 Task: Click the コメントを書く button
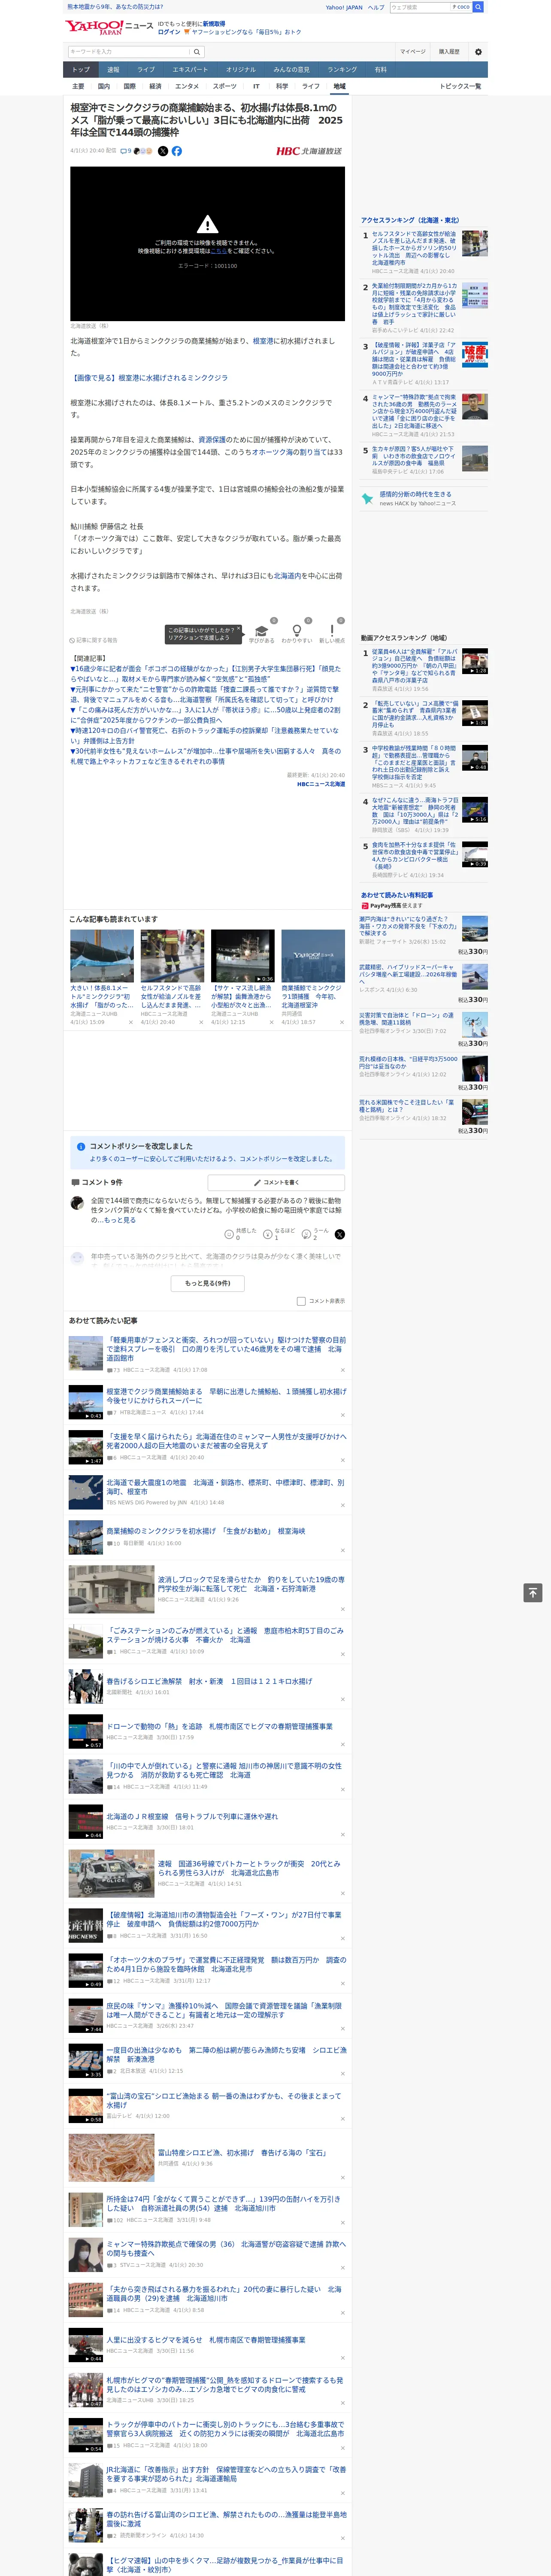[x=276, y=1182]
